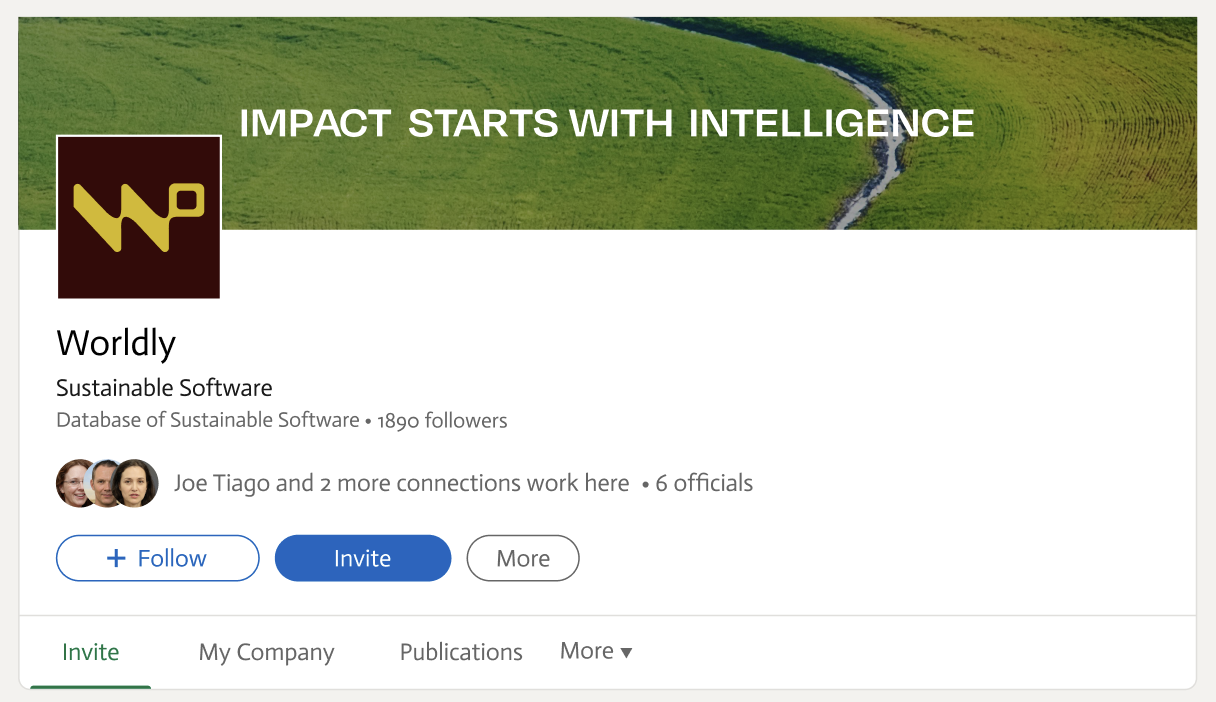This screenshot has width=1216, height=702.
Task: Click the Worldly company logo
Action: point(139,217)
